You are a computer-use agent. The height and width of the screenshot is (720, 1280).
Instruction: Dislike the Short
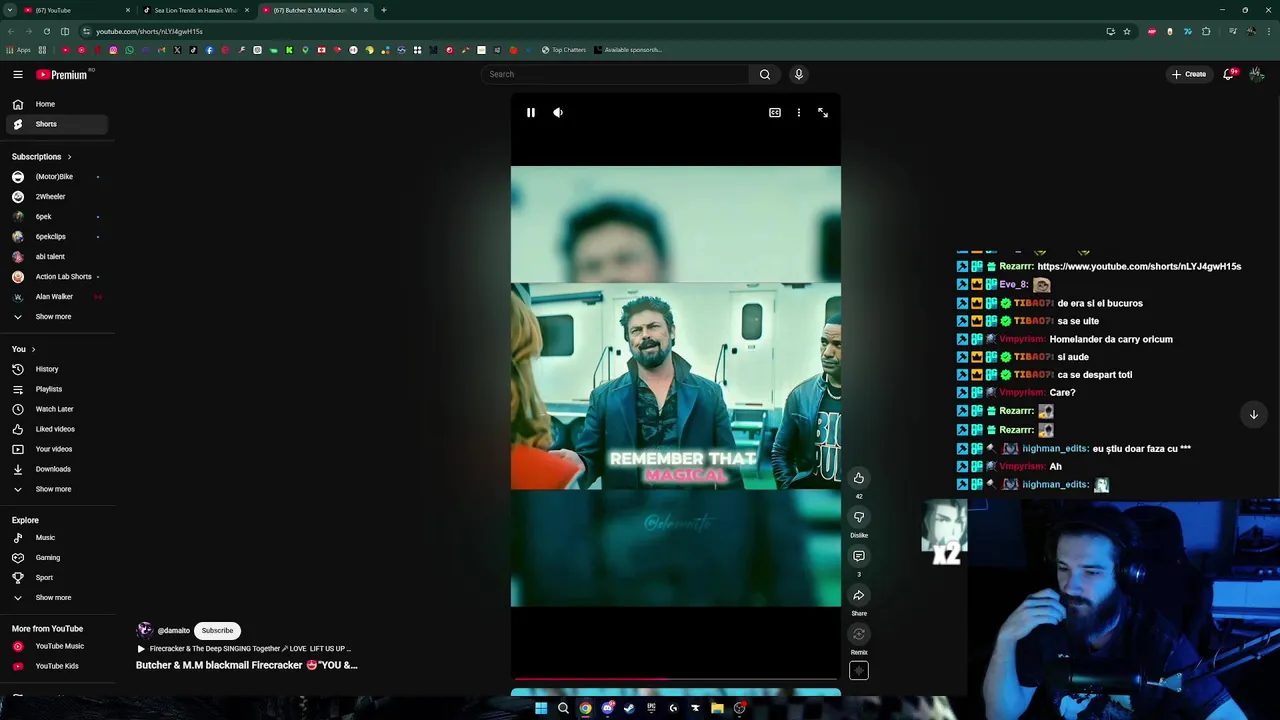[859, 517]
